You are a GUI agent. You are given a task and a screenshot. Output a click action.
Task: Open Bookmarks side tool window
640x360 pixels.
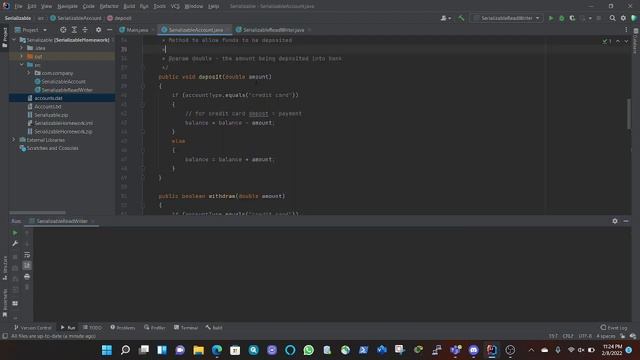pyautogui.click(x=5, y=302)
